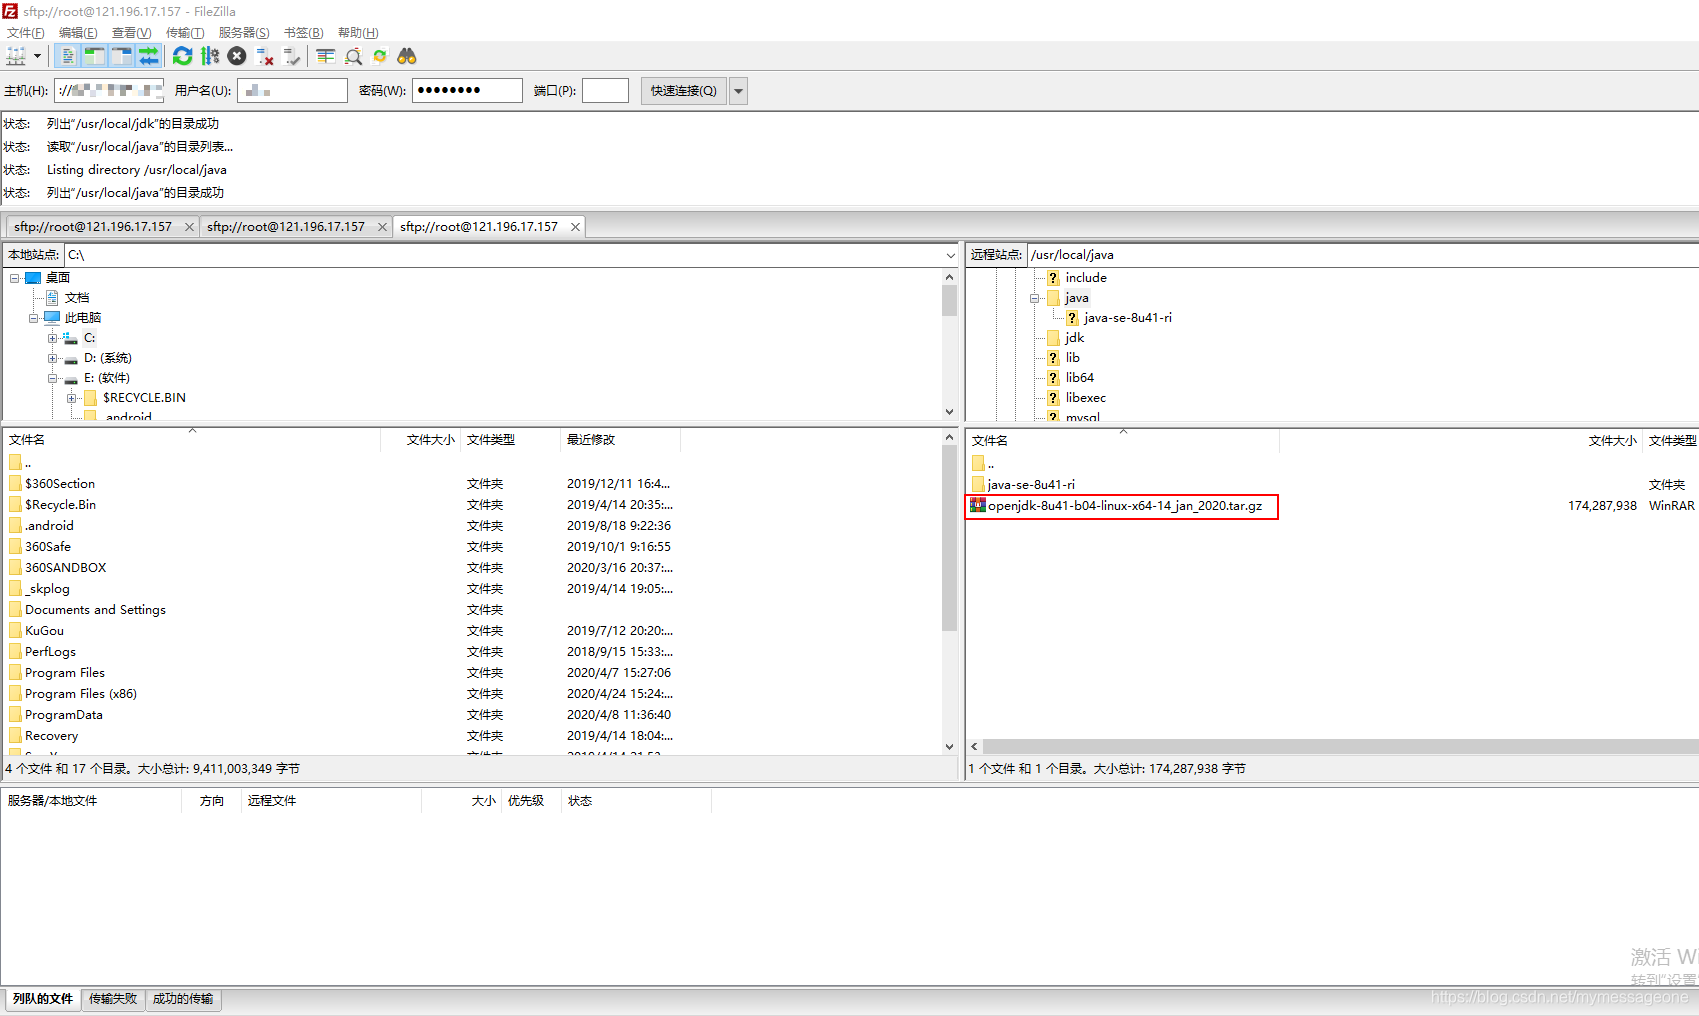Refresh the file and folder lists

click(x=182, y=56)
